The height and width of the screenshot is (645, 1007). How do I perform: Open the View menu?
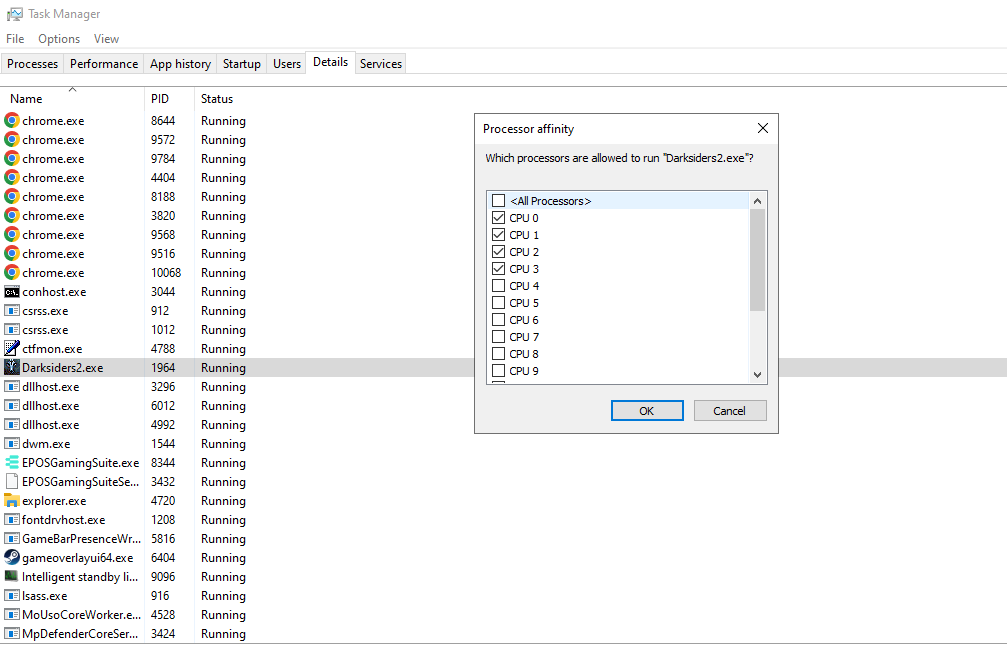(x=106, y=39)
